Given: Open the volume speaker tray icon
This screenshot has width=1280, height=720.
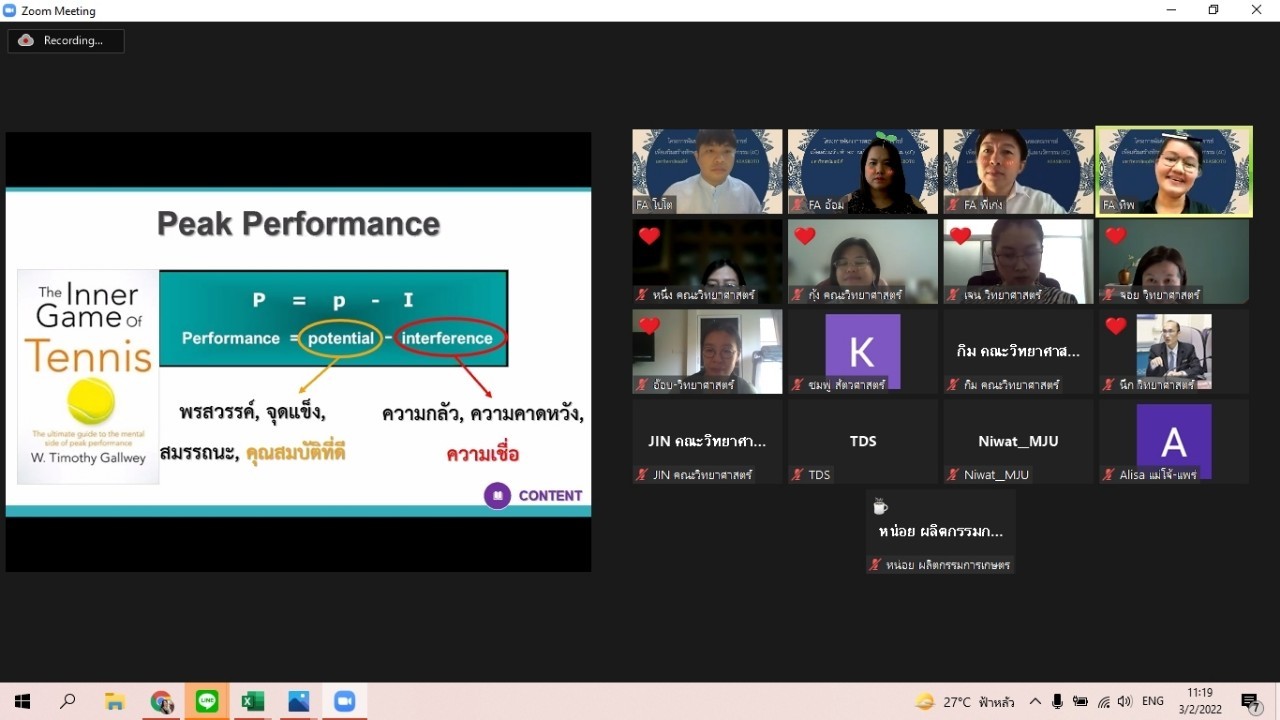Looking at the screenshot, I should (1125, 701).
